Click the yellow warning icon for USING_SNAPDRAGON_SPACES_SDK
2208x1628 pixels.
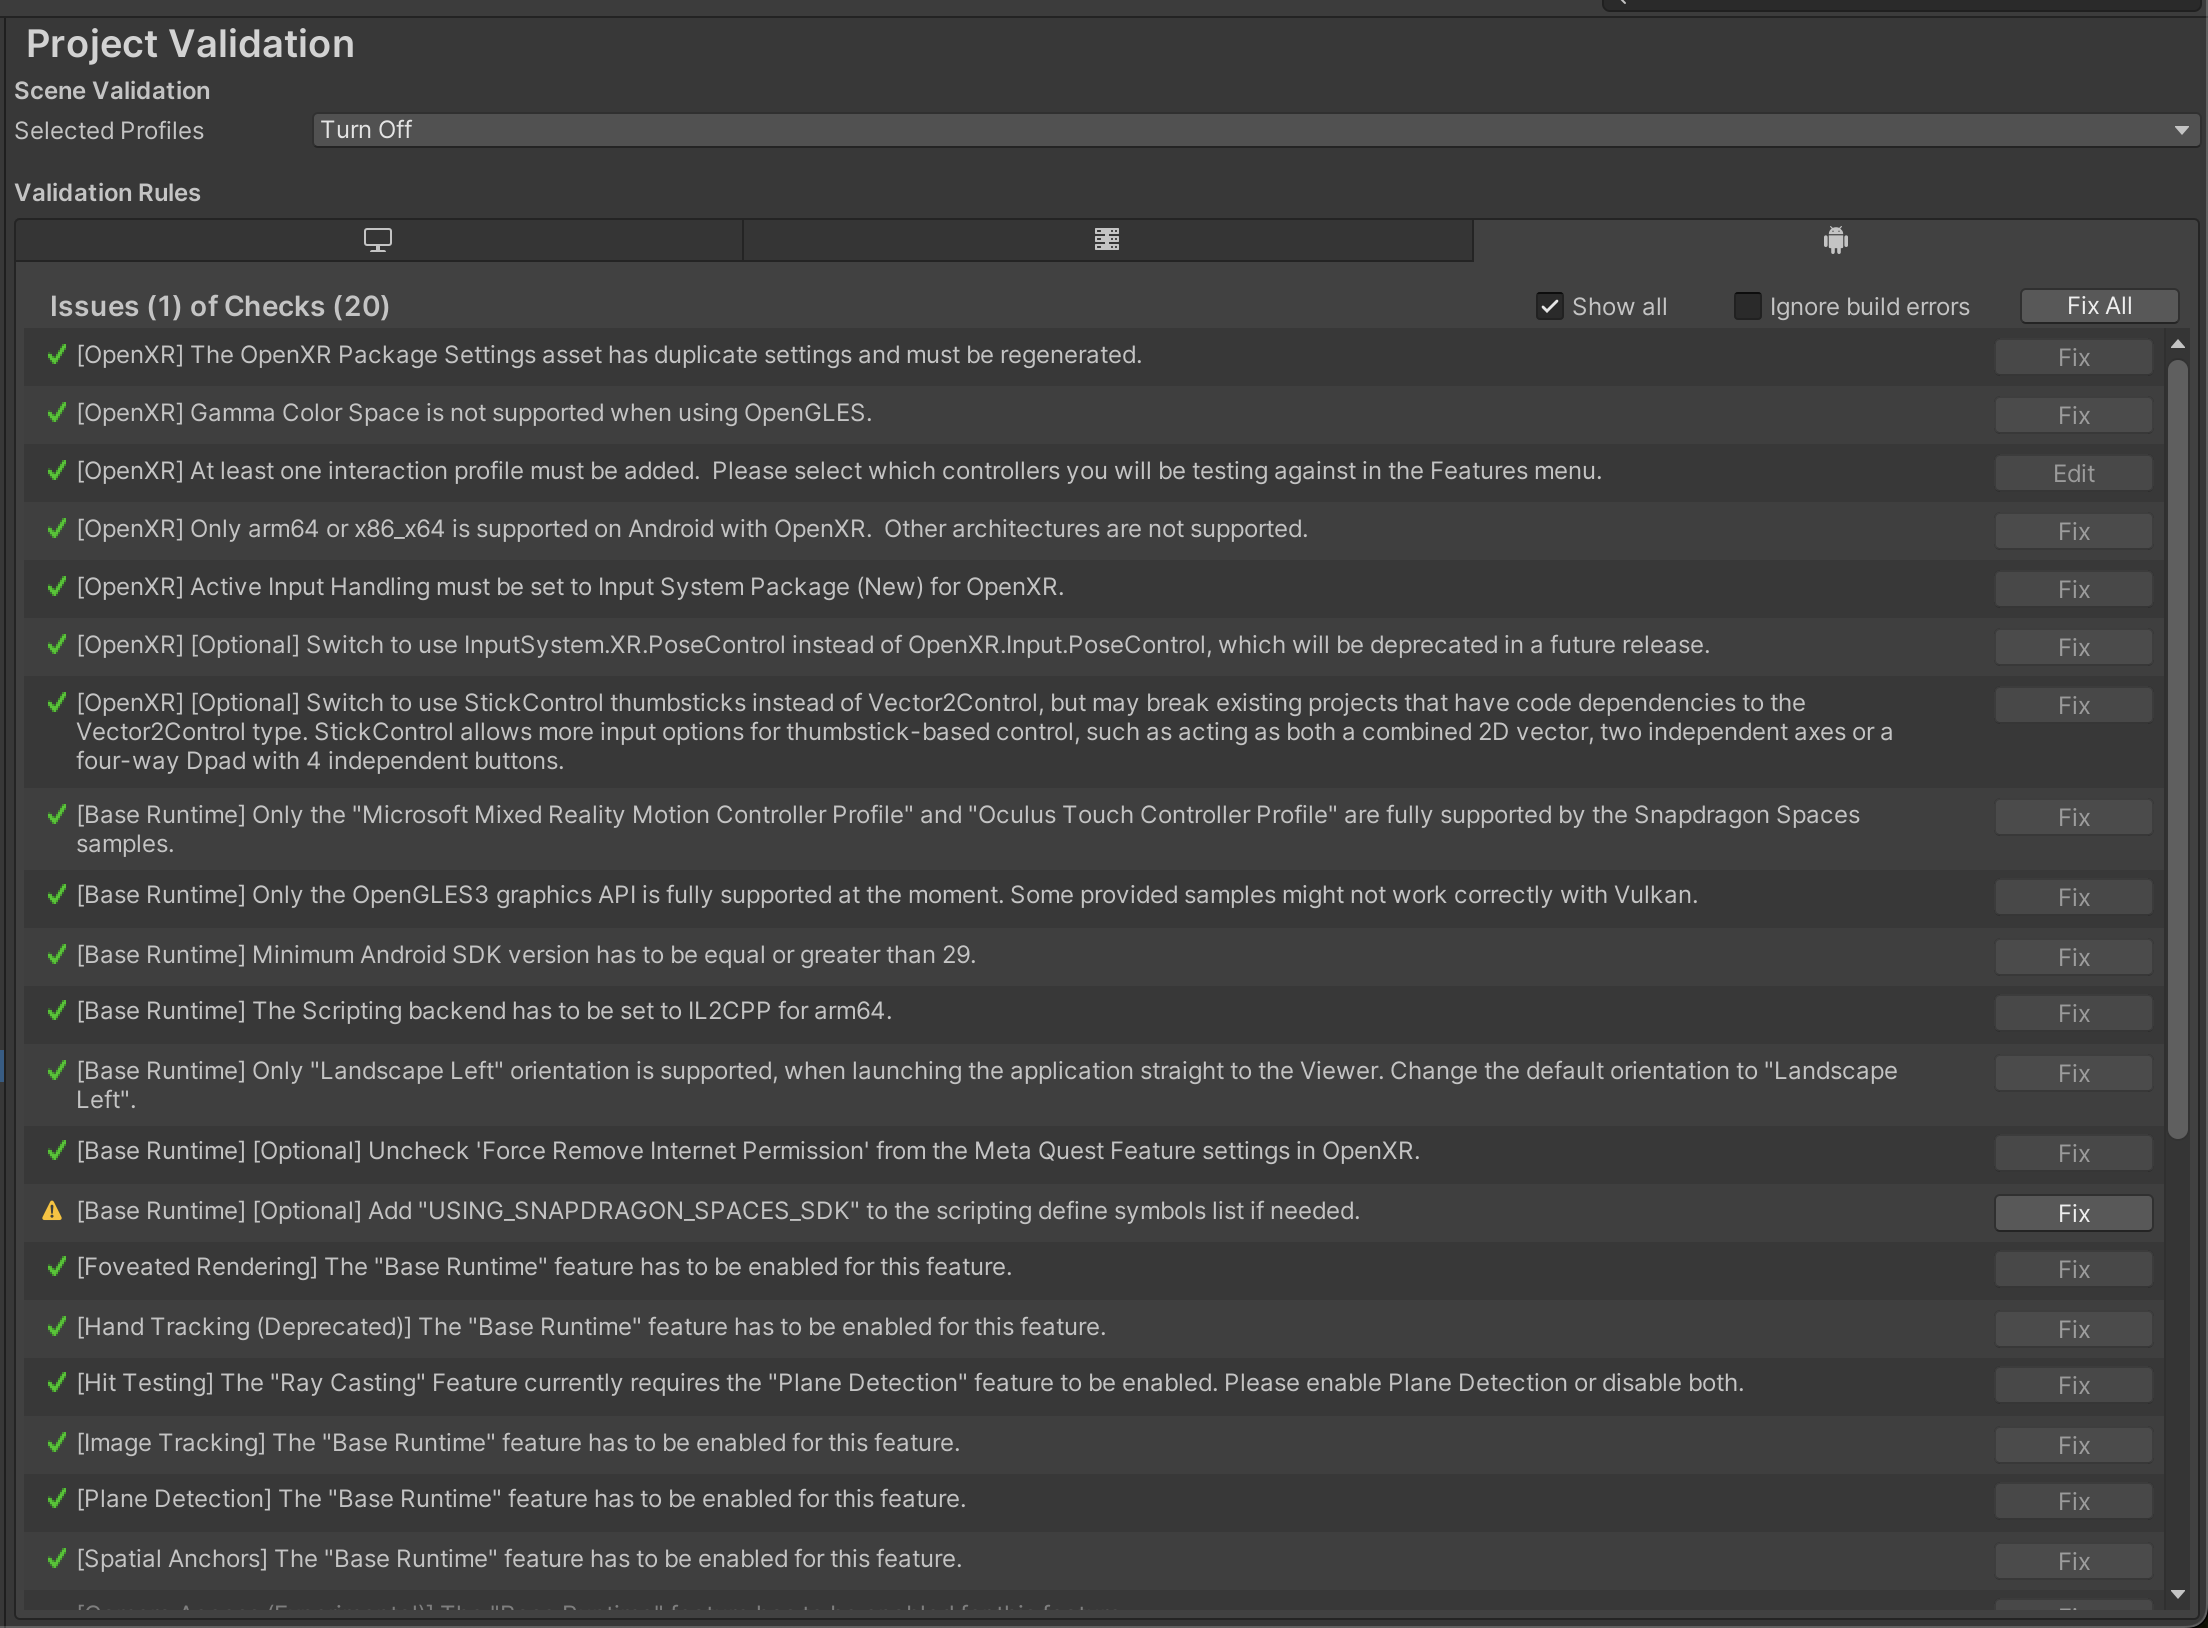[x=52, y=1212]
